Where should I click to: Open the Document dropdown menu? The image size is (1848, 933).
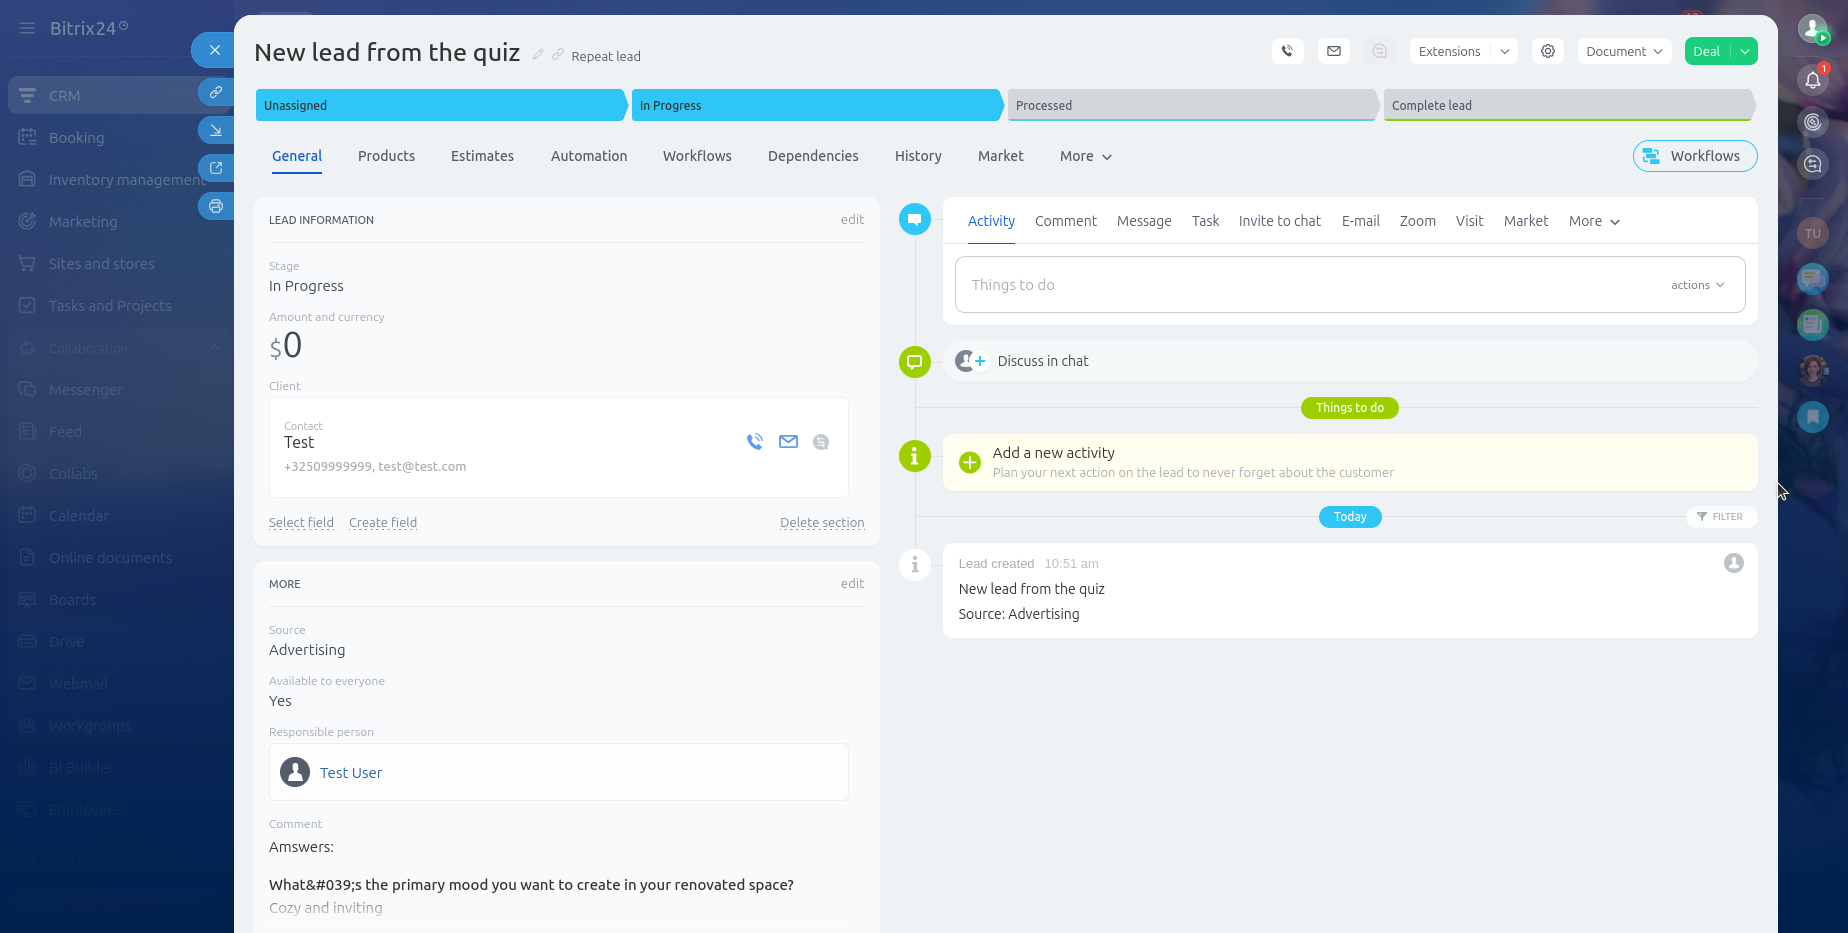(1623, 51)
